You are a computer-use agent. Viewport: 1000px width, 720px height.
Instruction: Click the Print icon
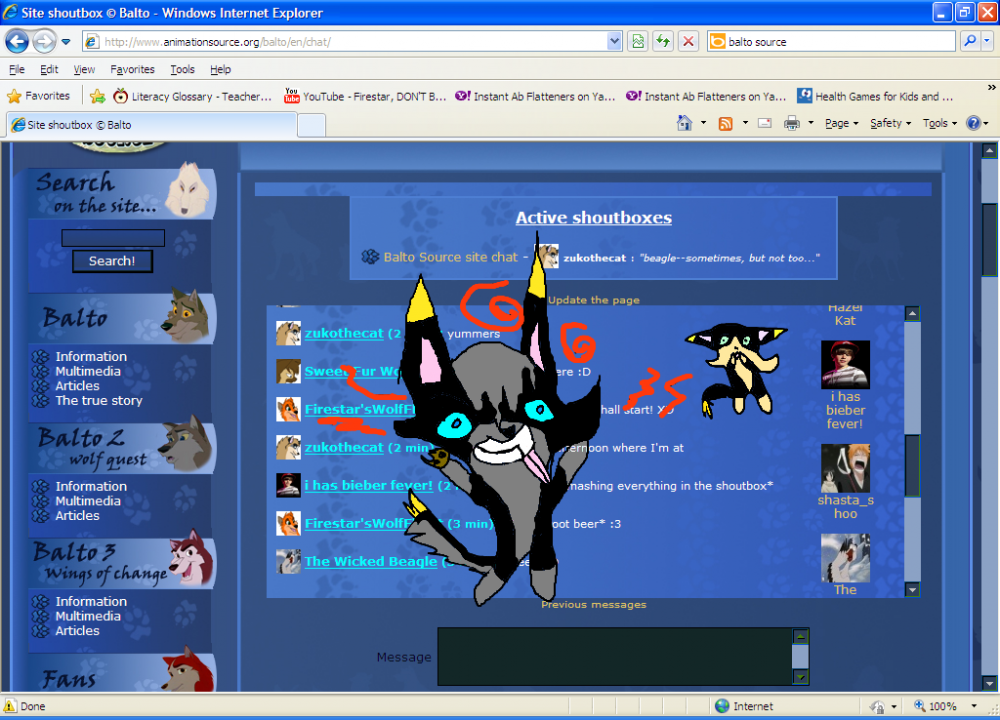[791, 124]
